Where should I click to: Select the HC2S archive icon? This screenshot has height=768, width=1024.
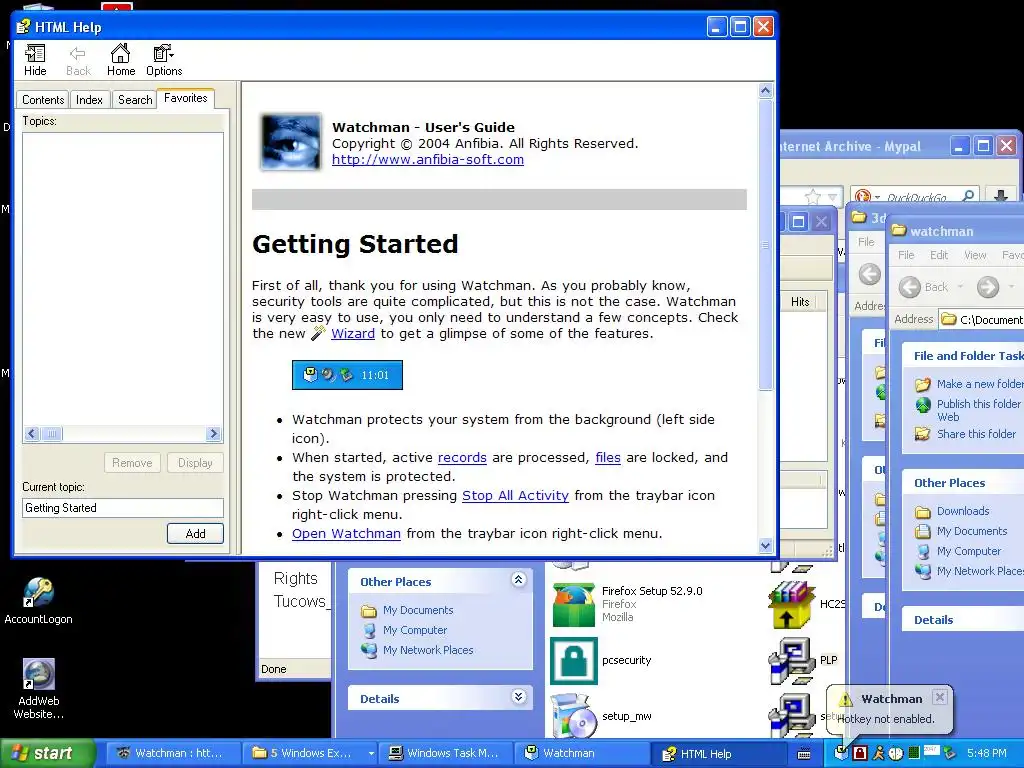[792, 605]
